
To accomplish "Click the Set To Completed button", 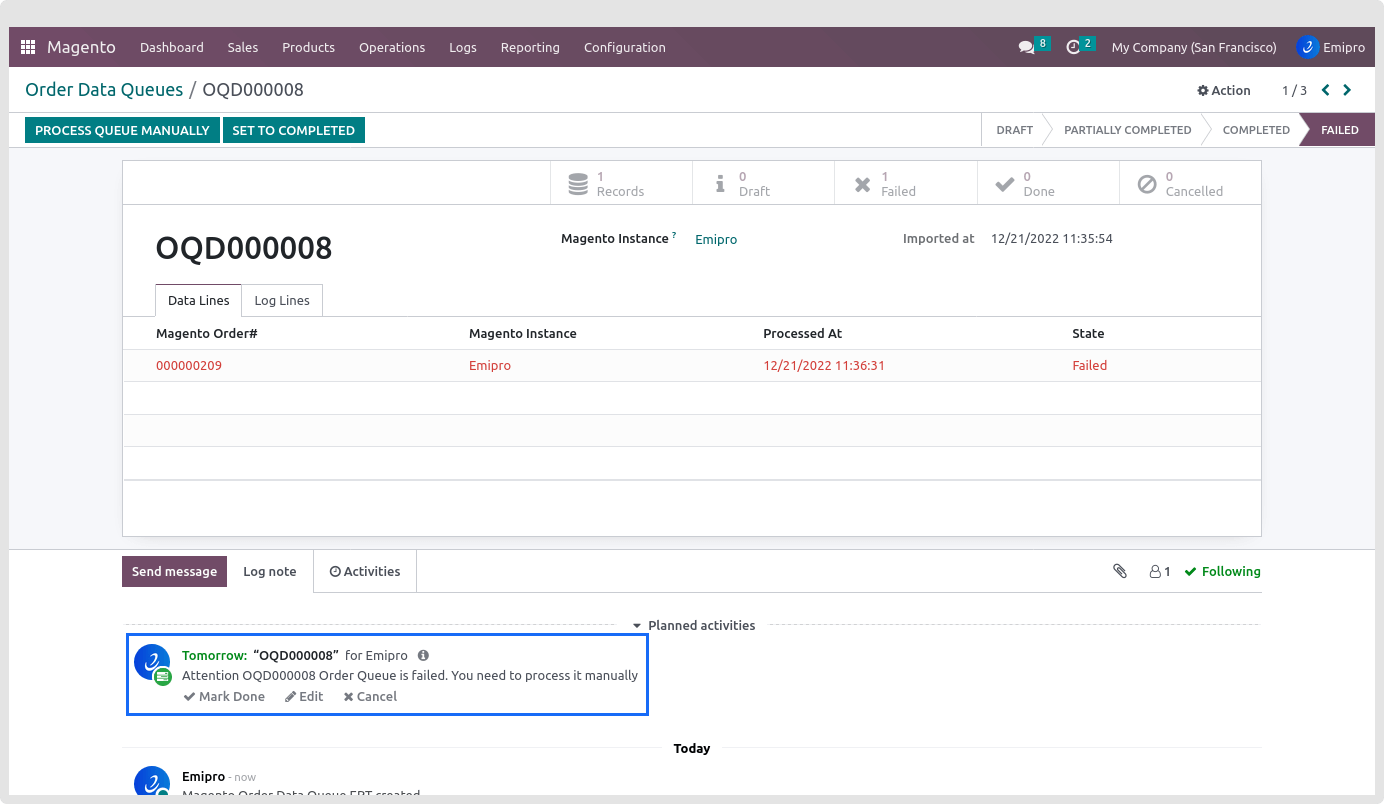I will [x=293, y=130].
